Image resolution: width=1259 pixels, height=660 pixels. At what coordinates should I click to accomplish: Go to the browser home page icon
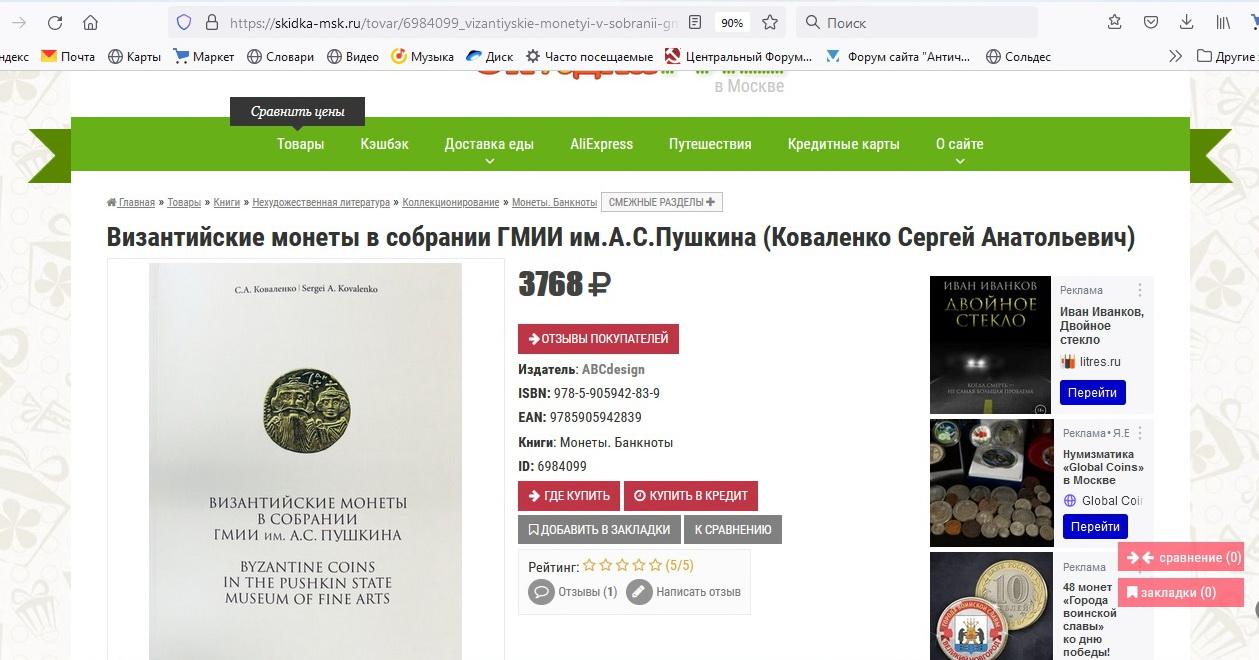tap(91, 22)
